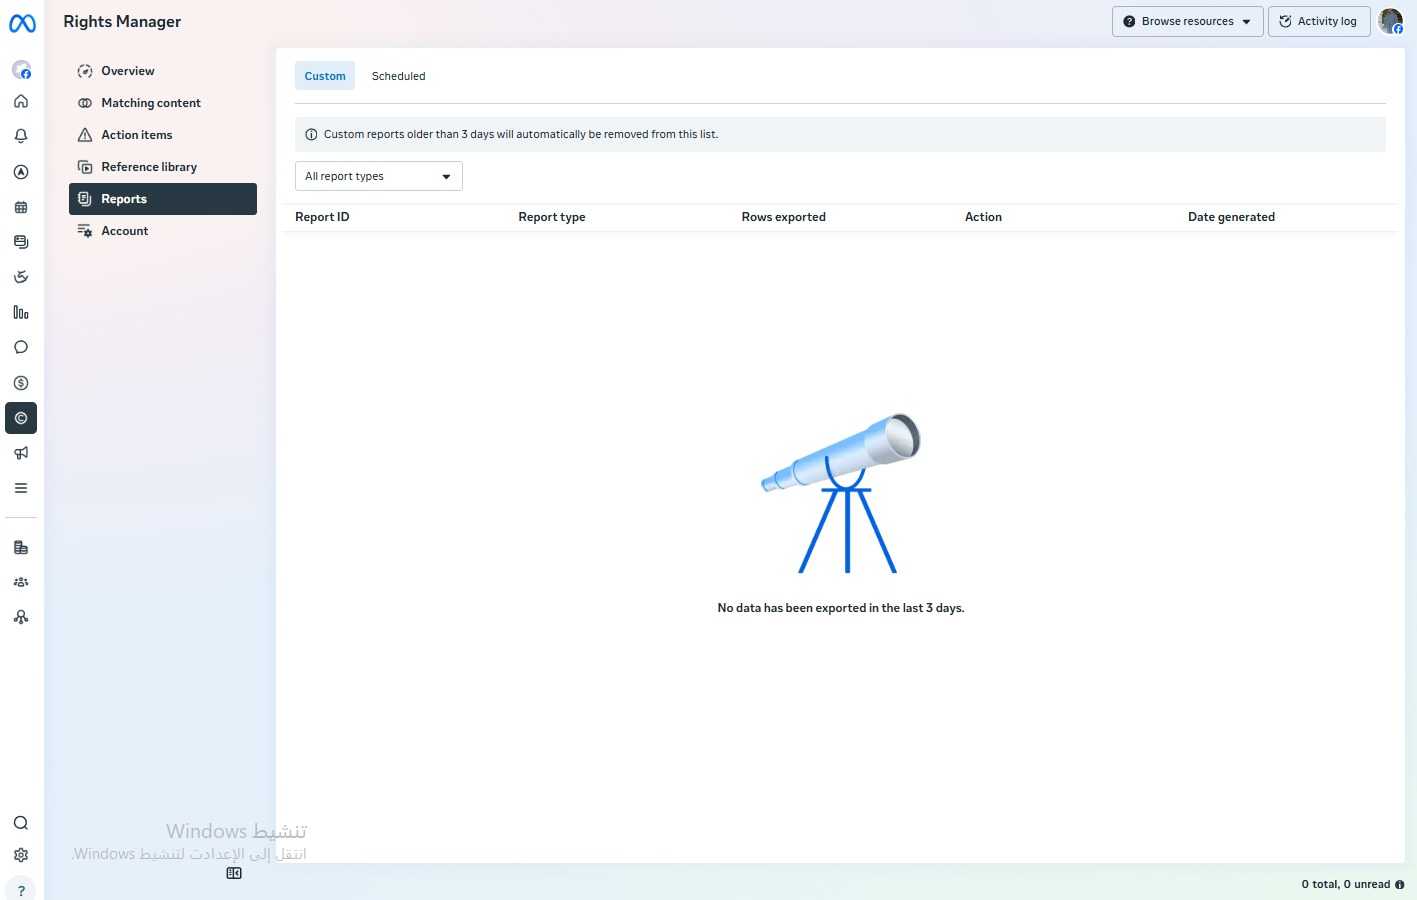Click info icon in the custom reports notice
Screen dimensions: 1417x900
coord(311,134)
